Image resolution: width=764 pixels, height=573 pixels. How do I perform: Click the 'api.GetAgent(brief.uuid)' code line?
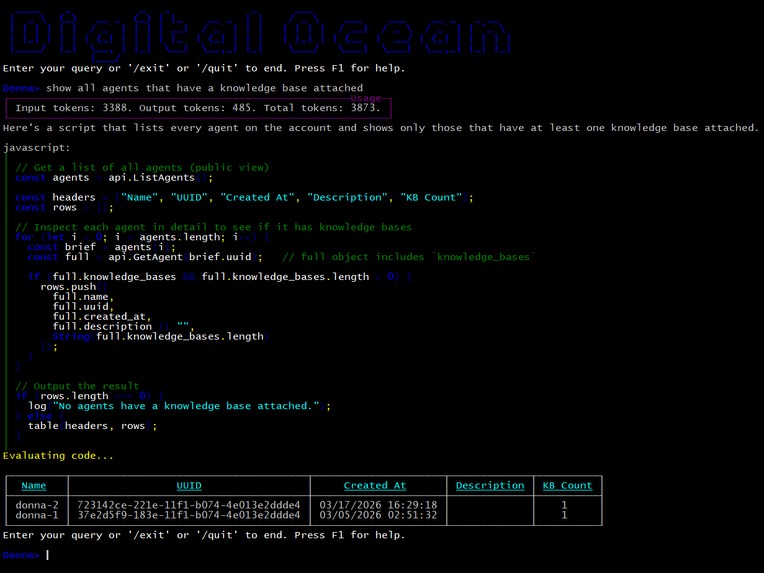145,257
